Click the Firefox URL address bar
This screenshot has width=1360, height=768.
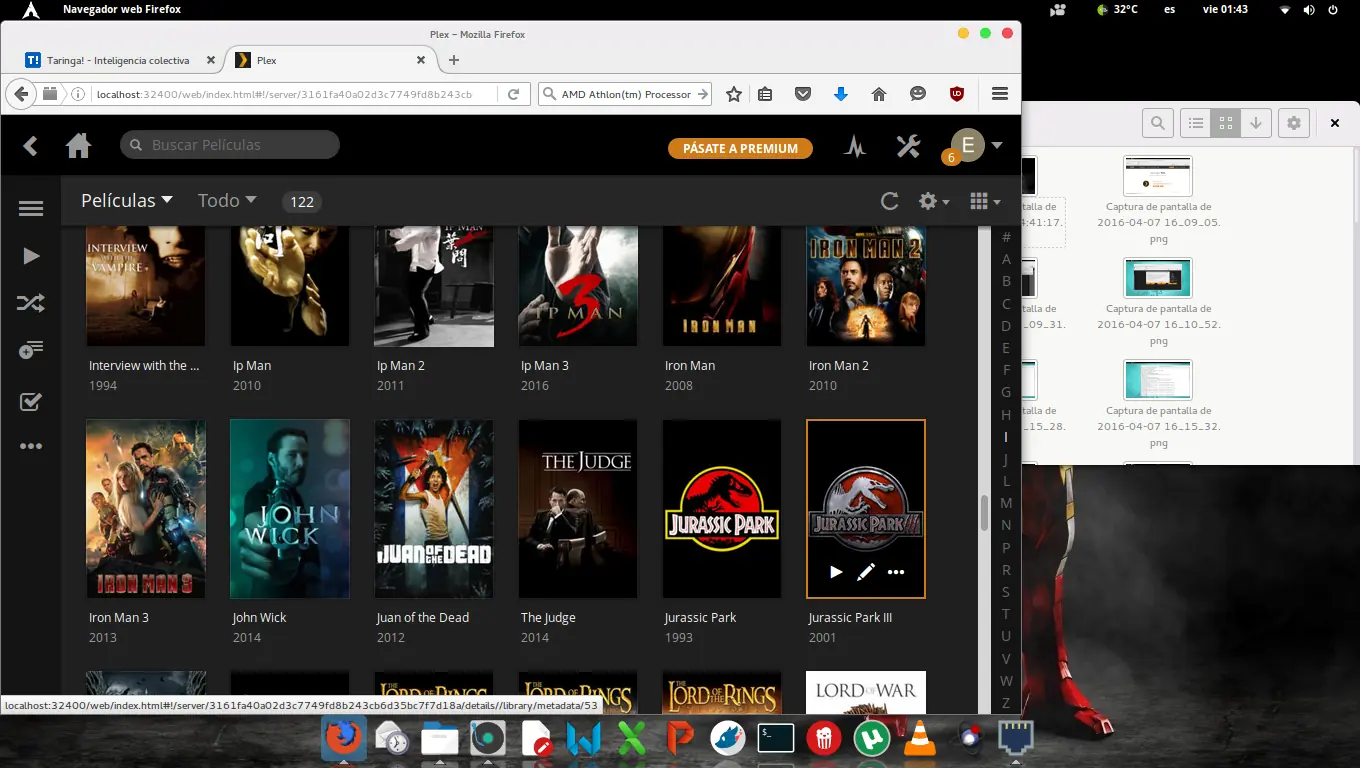(296, 94)
